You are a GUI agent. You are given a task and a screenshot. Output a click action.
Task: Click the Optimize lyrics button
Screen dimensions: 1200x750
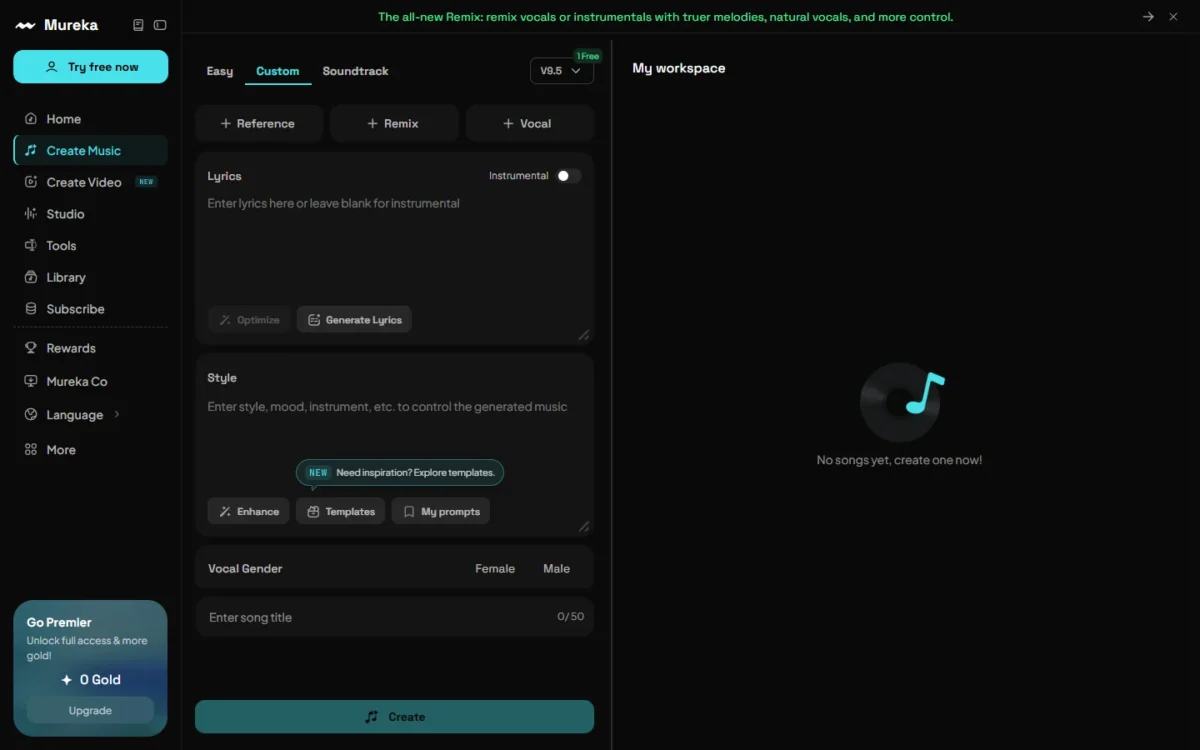[x=250, y=320]
